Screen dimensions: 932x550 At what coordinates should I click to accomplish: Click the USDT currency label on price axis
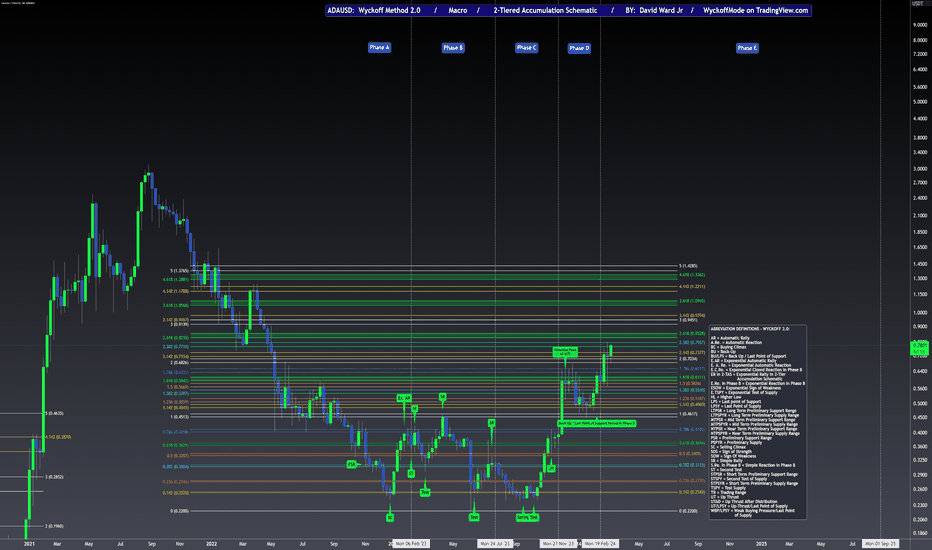[x=918, y=4]
